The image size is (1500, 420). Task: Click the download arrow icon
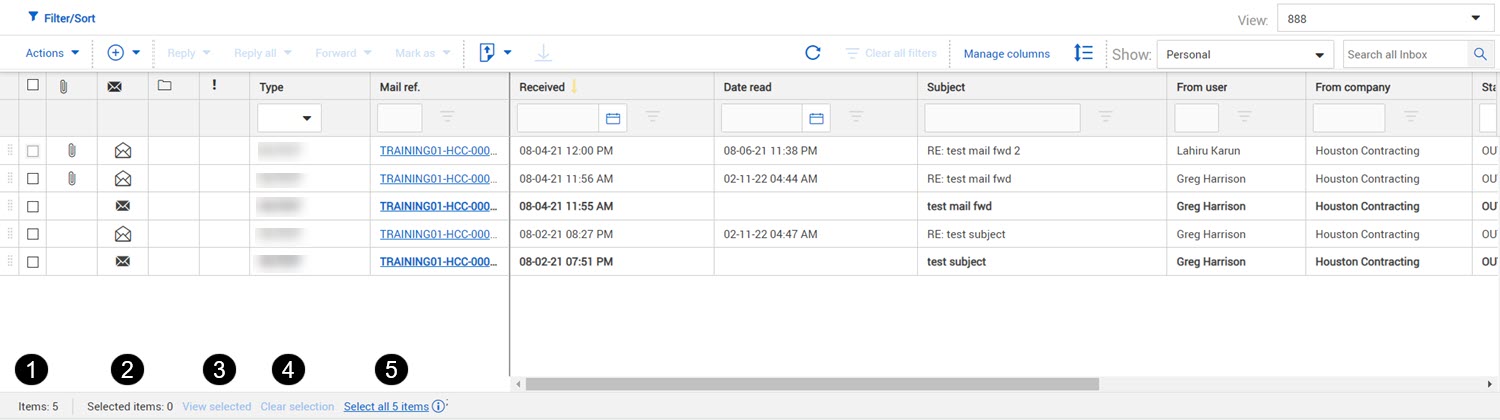(543, 53)
